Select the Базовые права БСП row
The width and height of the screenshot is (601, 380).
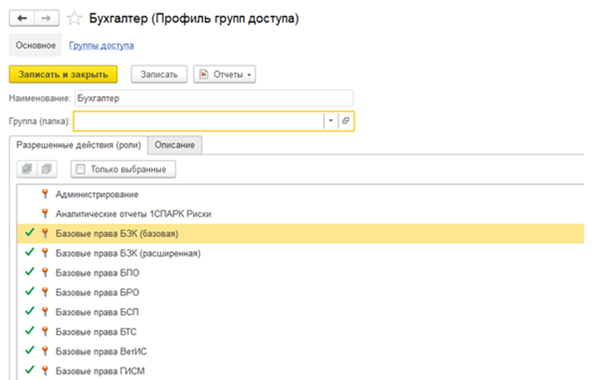[x=300, y=312]
